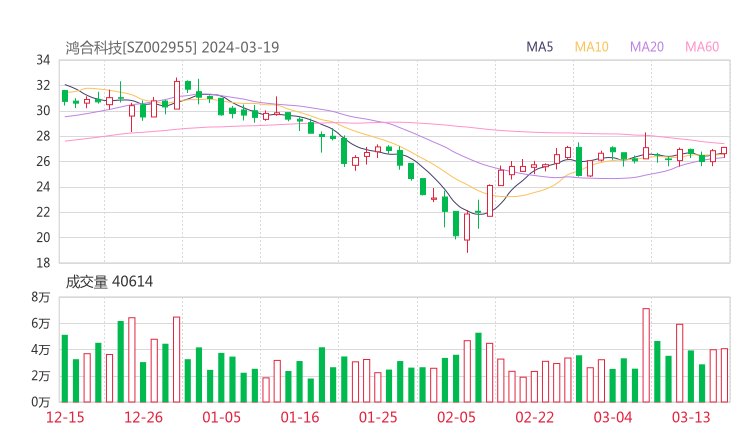Click the 34 price axis label
This screenshot has height=440, width=740.
pyautogui.click(x=43, y=60)
